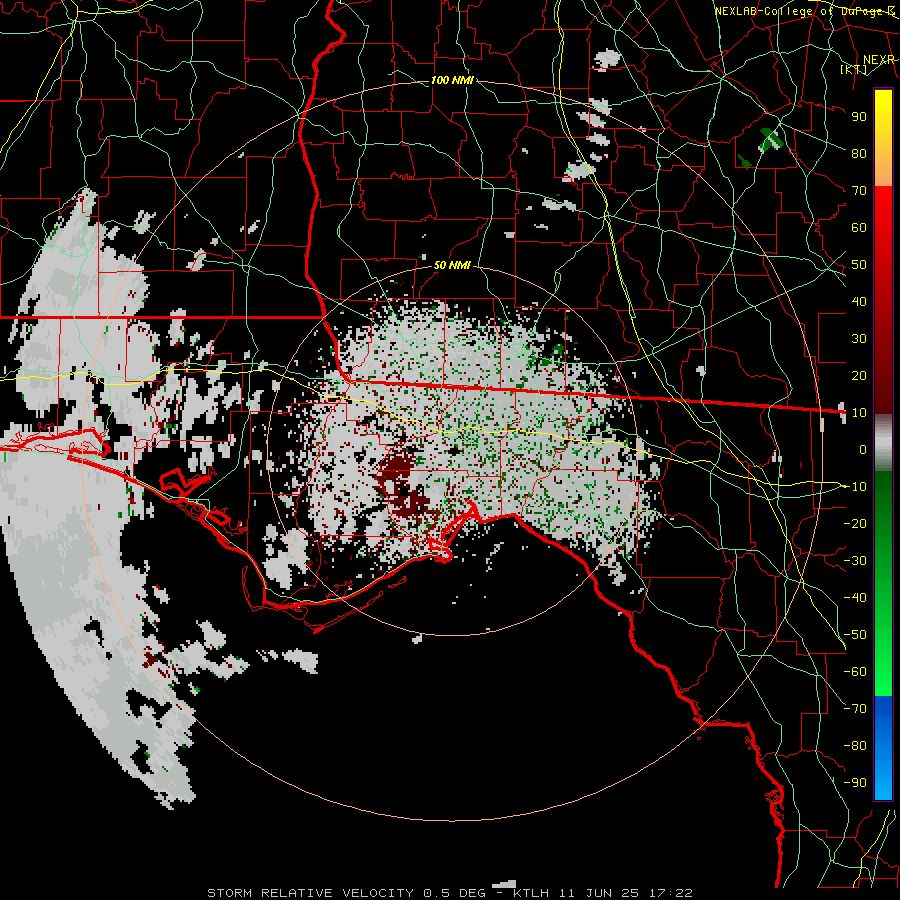Screen dimensions: 900x900
Task: Click the dark red outbound velocity patch
Action: tap(397, 470)
